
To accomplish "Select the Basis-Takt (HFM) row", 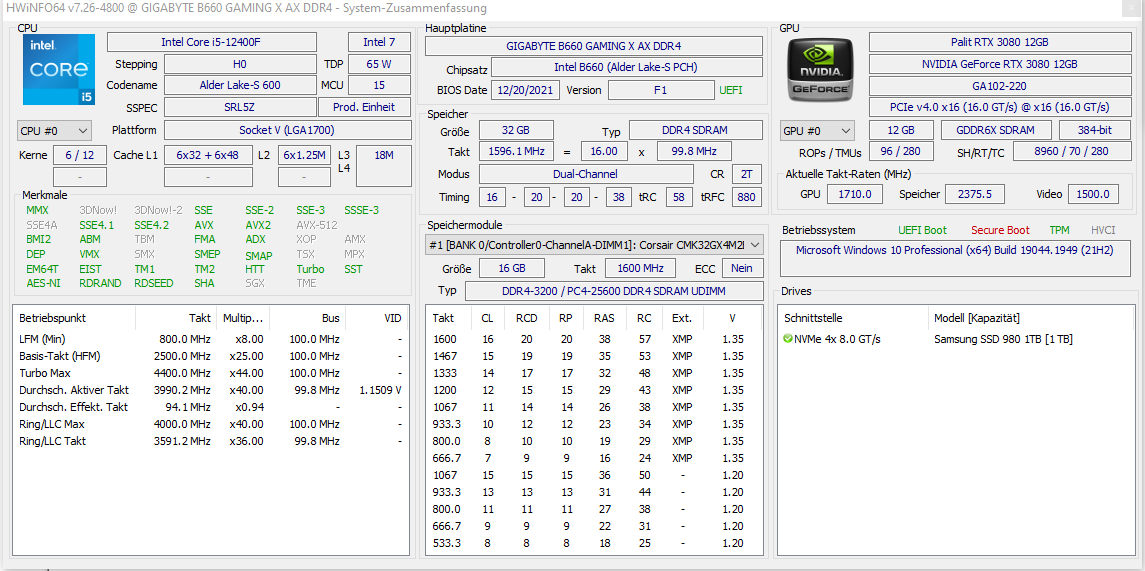I will 210,356.
